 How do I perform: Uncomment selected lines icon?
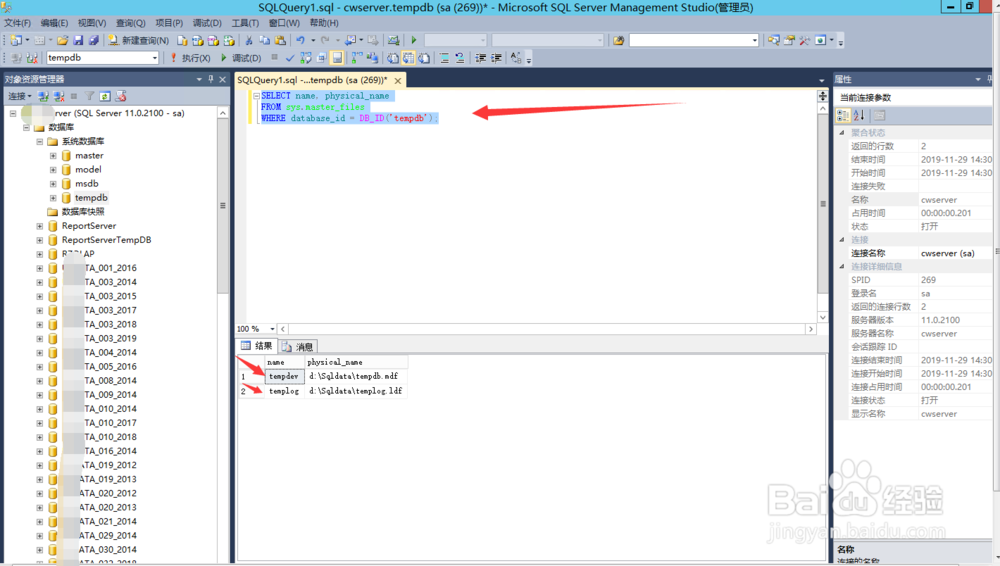[460, 58]
